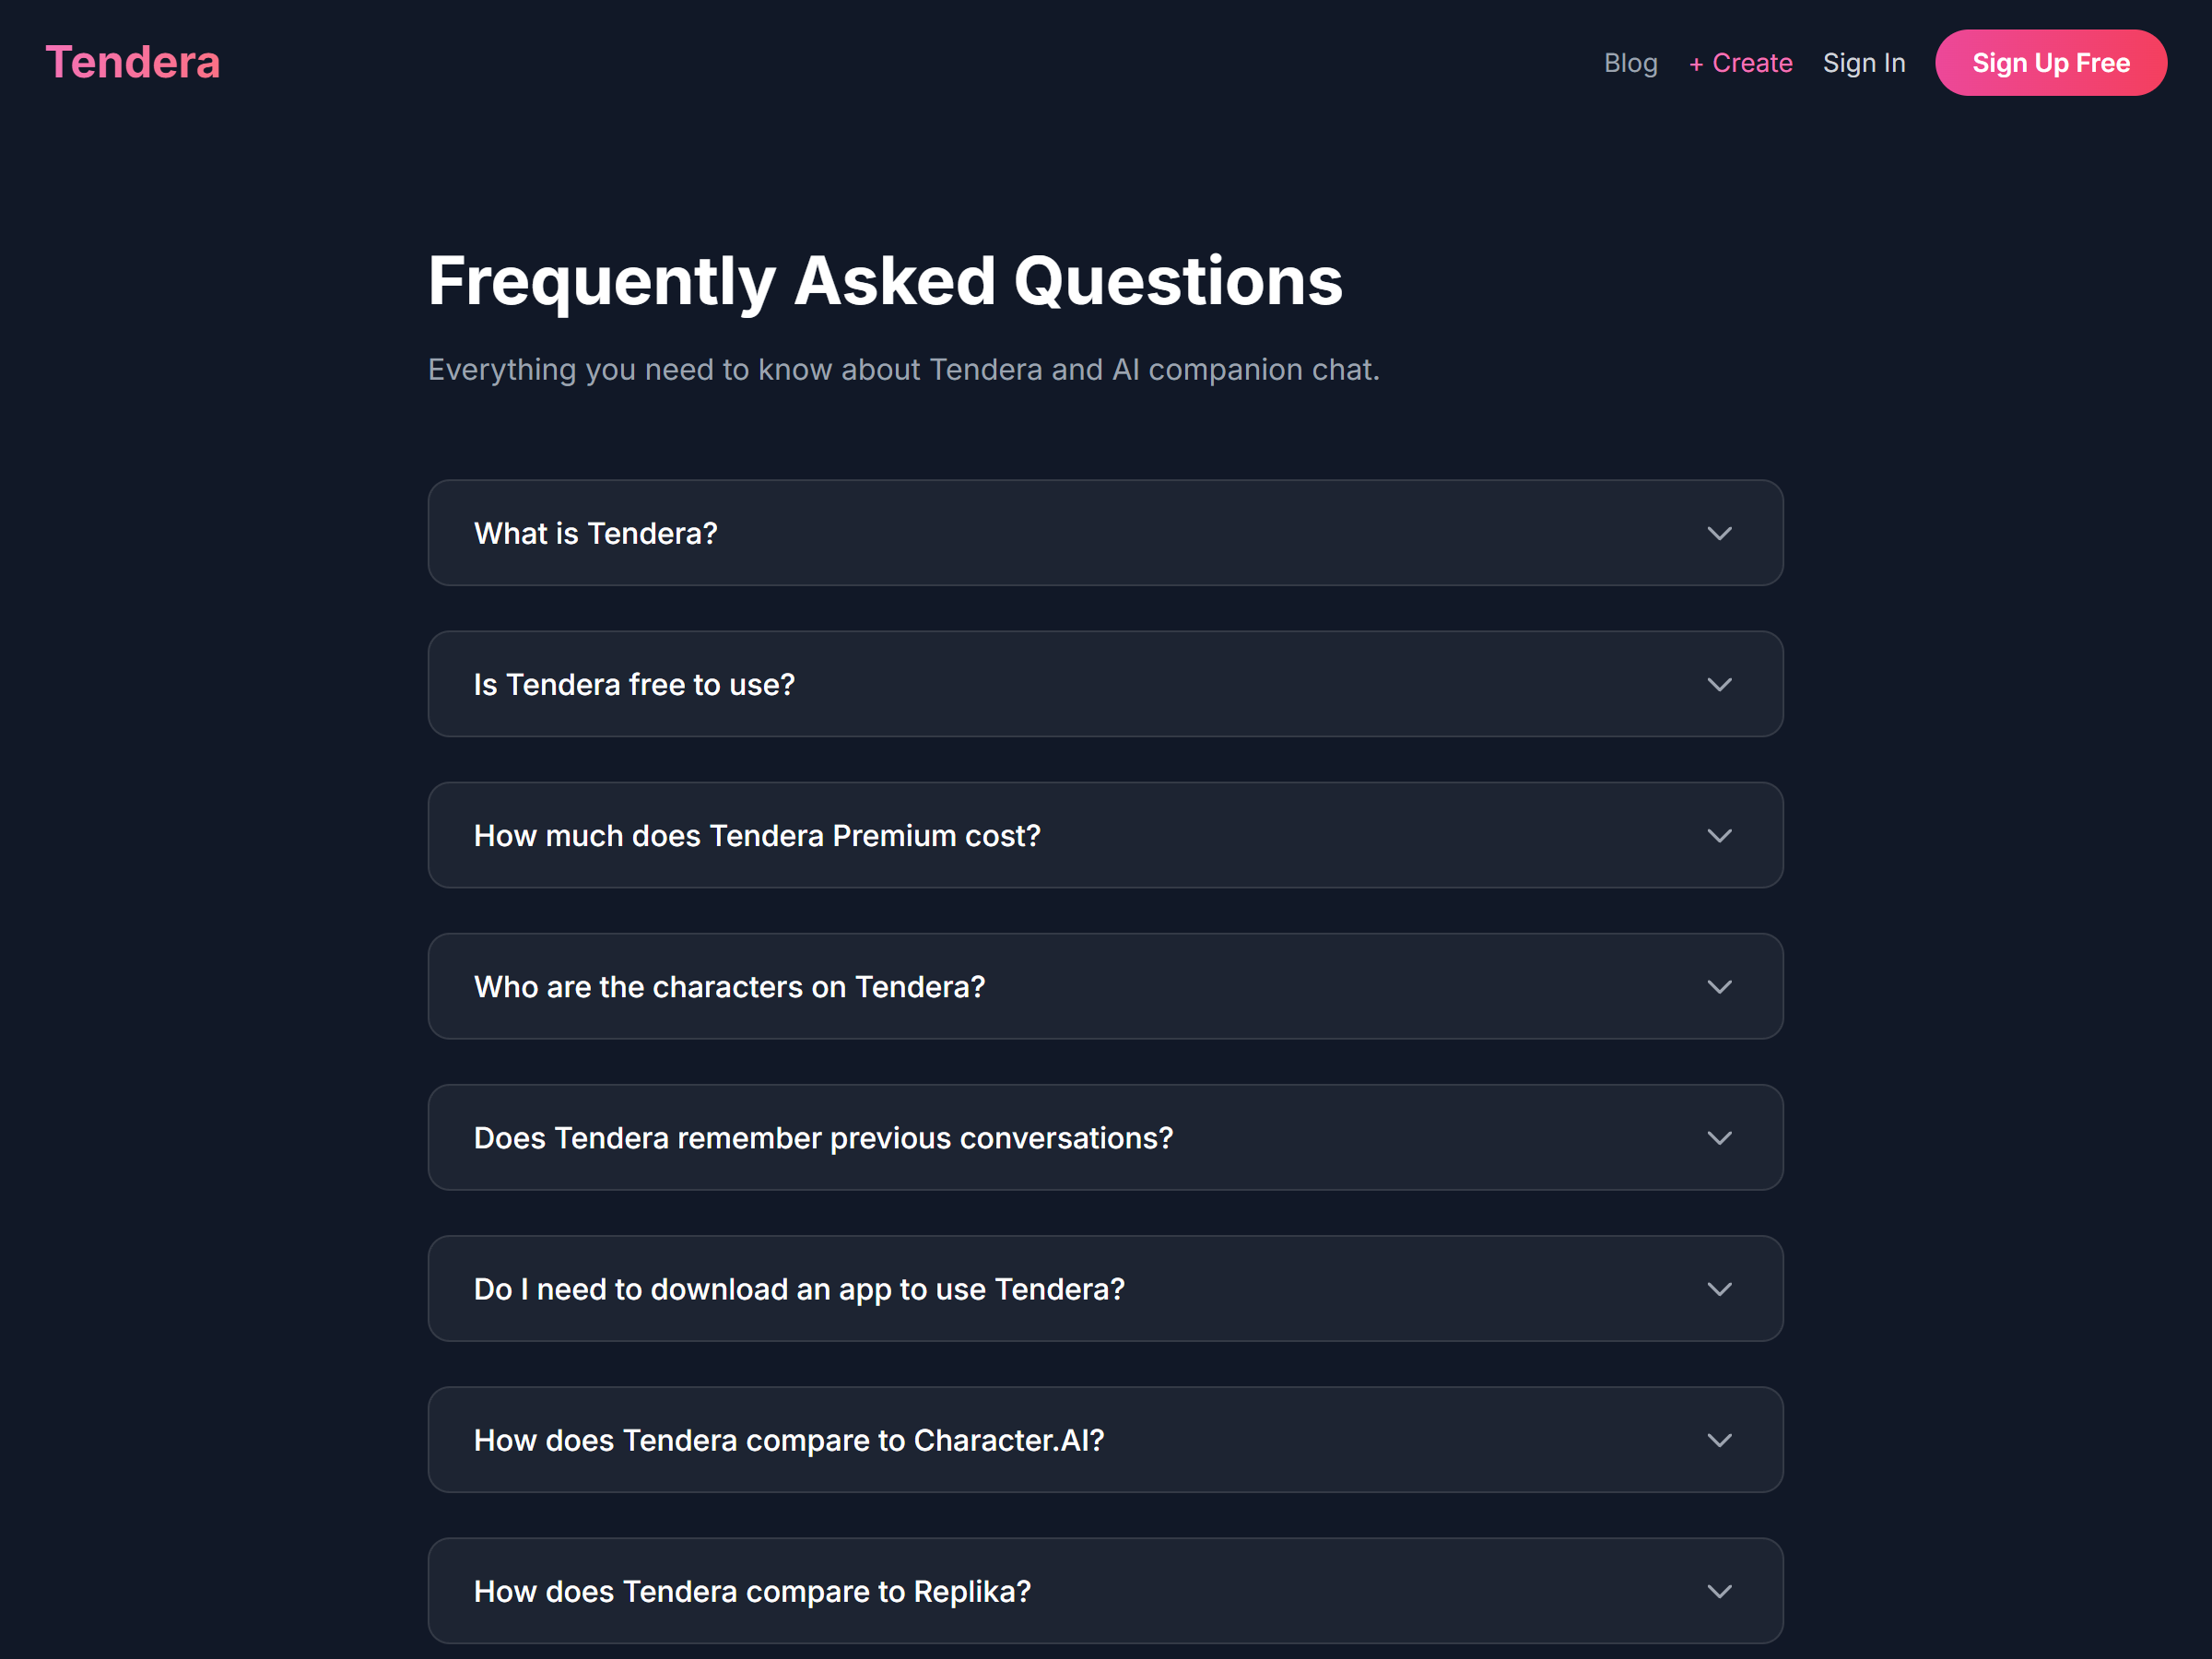Click chevron on Who are the characters row
The image size is (2212, 1659).
click(x=1719, y=987)
